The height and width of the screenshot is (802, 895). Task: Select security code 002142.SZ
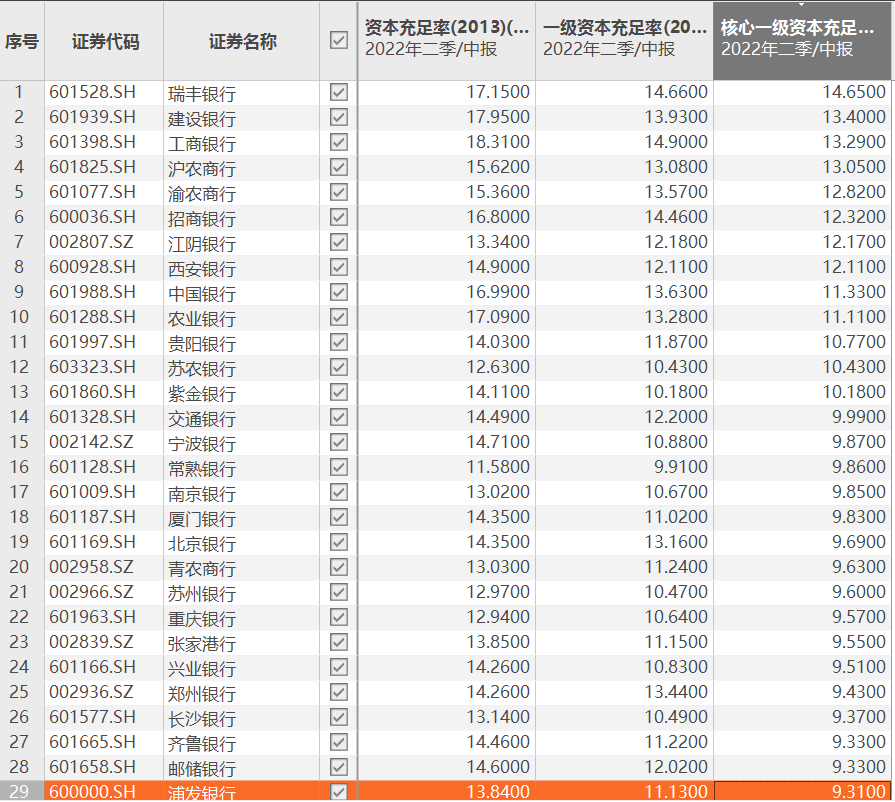coord(91,442)
